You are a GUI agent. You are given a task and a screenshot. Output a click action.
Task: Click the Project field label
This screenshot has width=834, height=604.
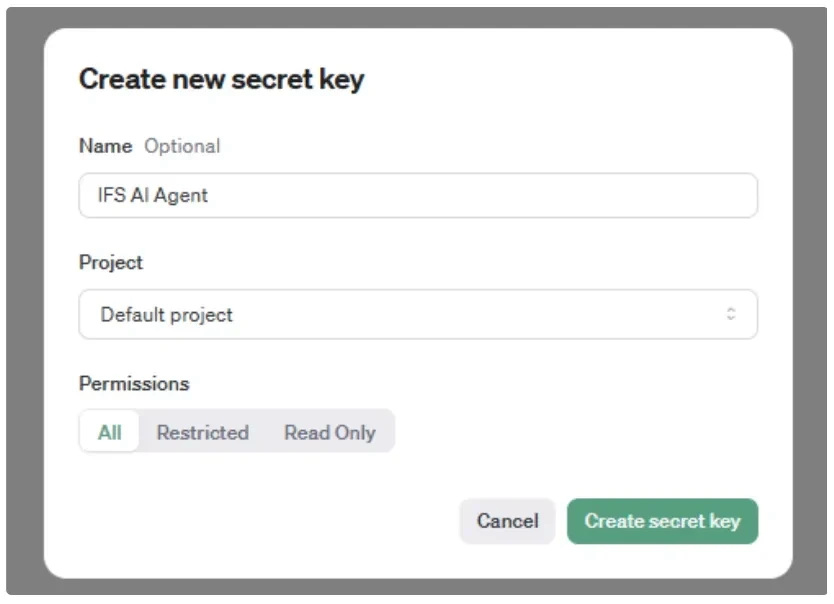pyautogui.click(x=111, y=262)
